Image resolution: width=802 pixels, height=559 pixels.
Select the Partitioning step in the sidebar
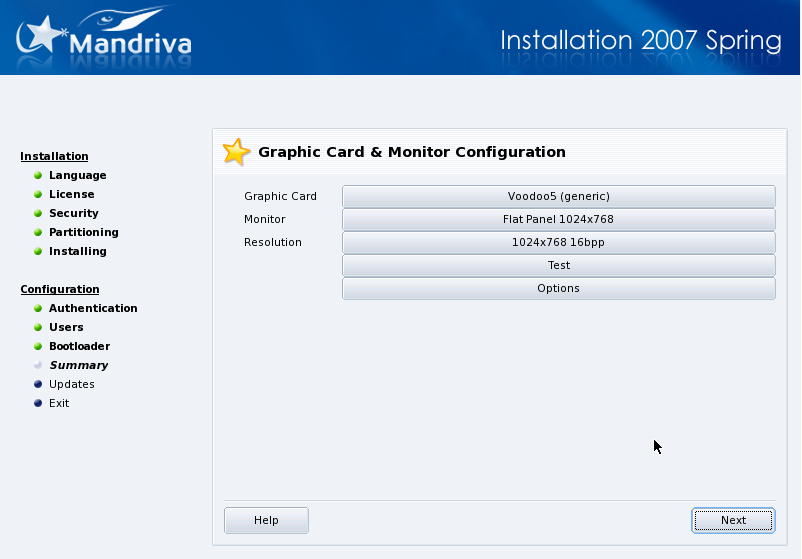[84, 232]
